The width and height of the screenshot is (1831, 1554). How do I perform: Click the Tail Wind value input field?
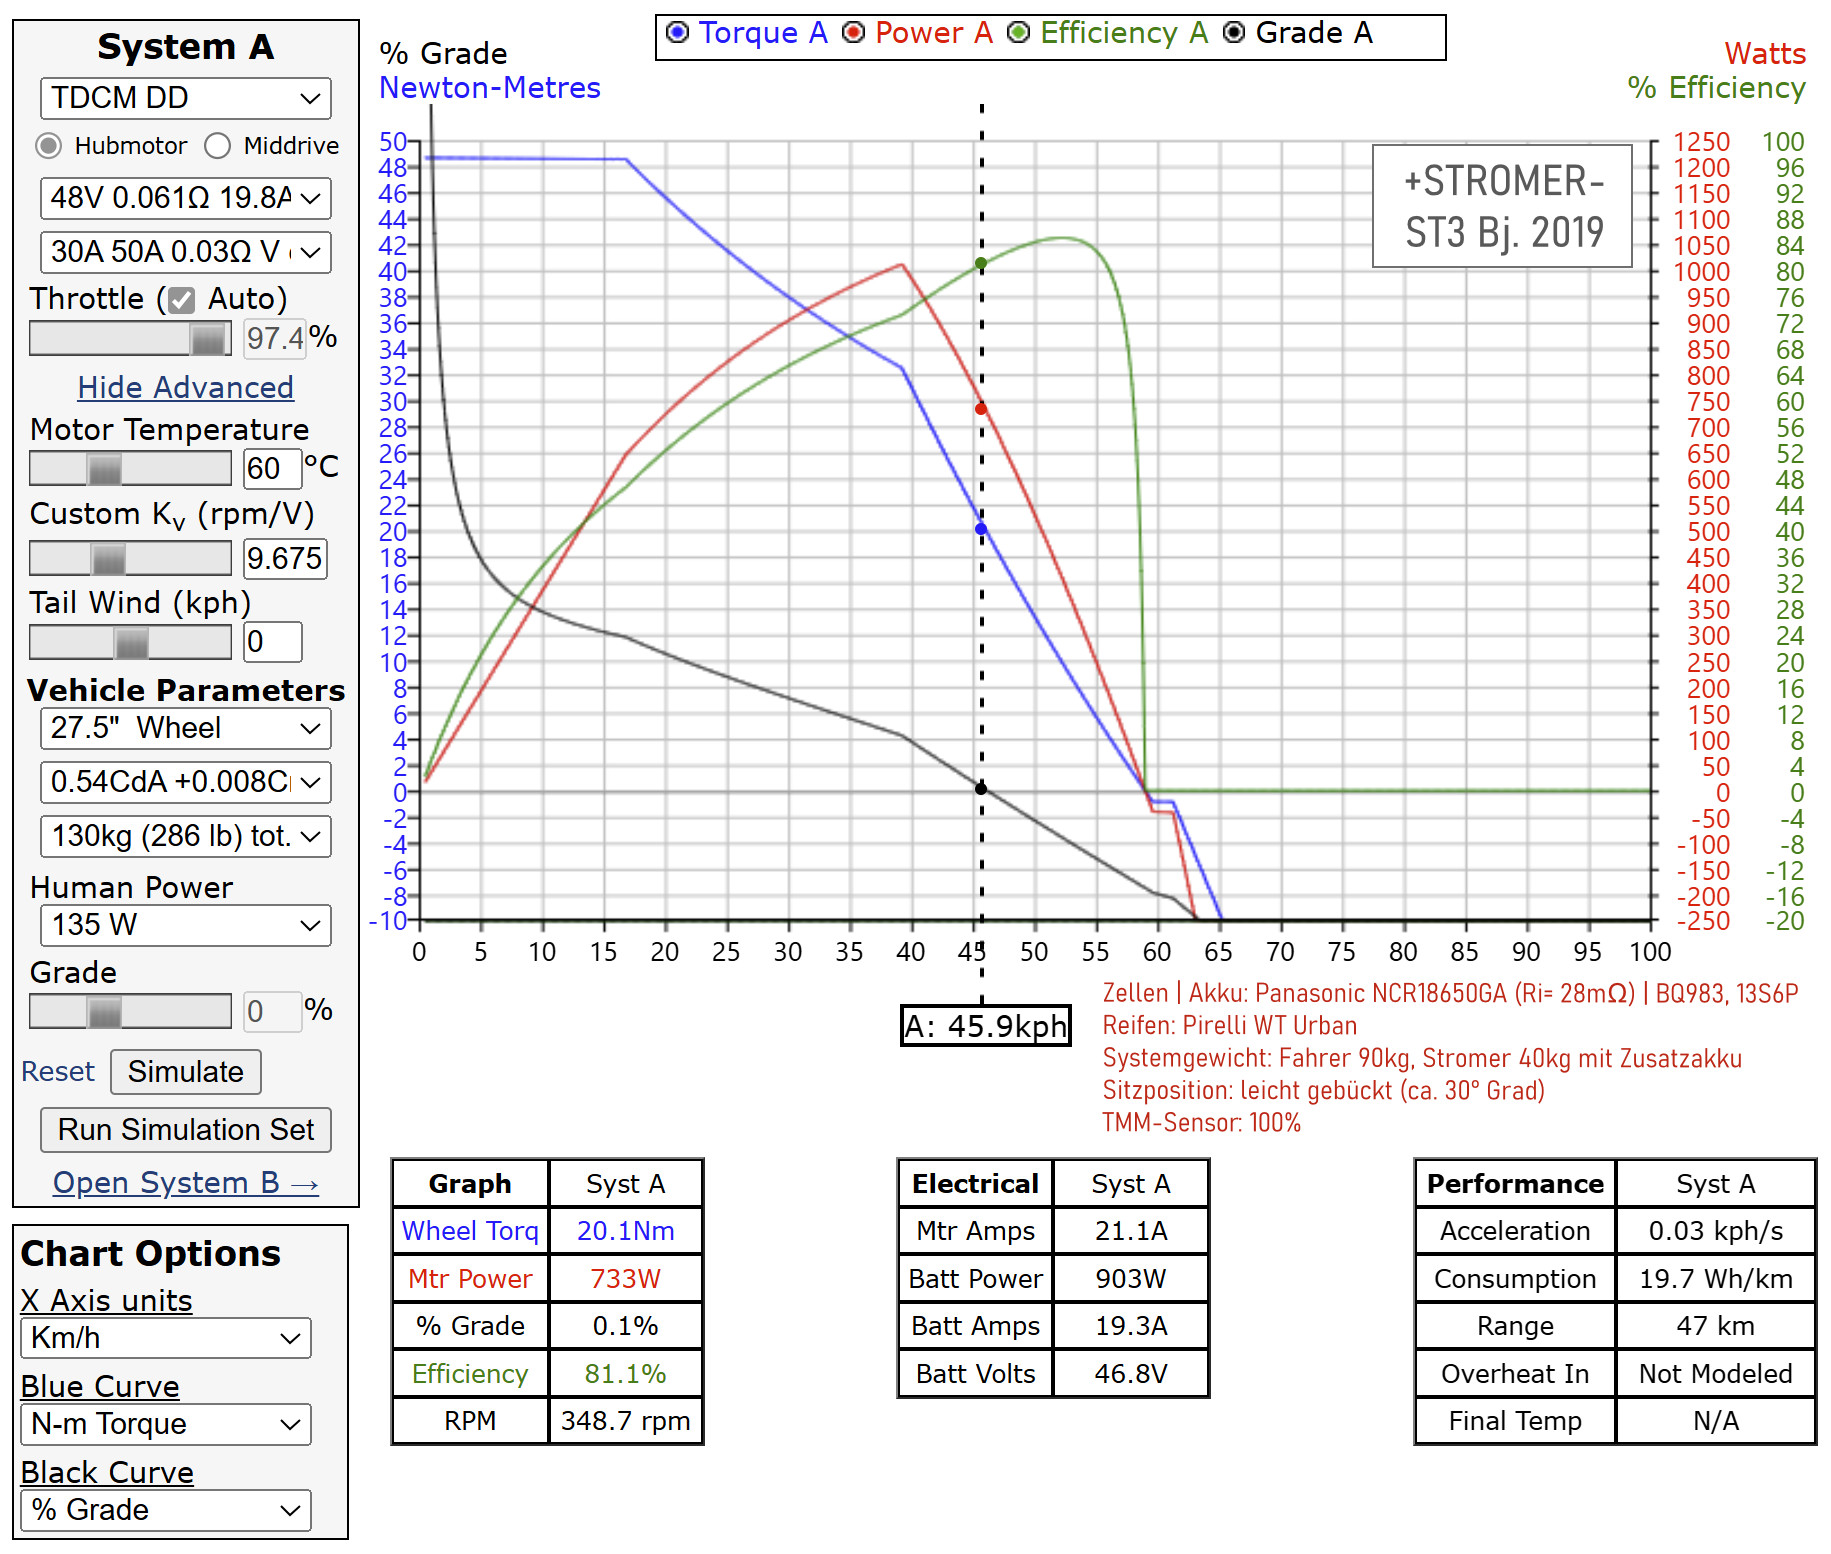click(273, 642)
